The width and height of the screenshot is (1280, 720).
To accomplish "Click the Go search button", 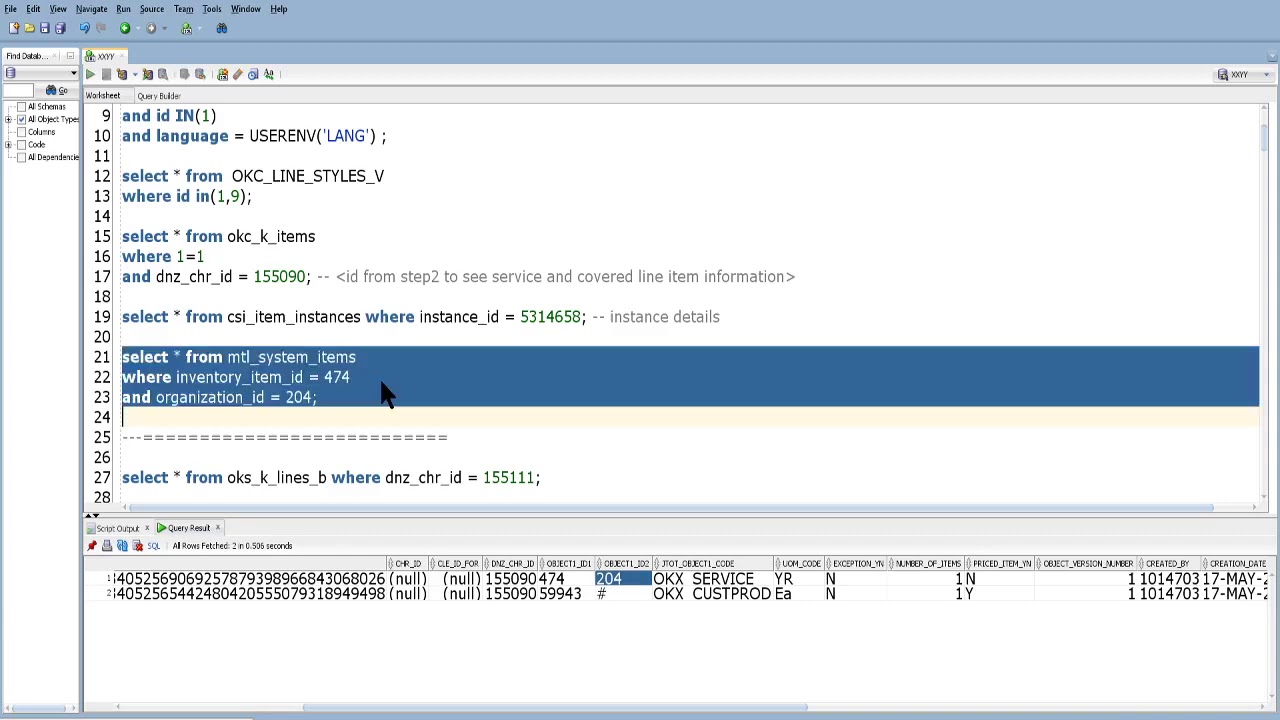I will point(56,91).
